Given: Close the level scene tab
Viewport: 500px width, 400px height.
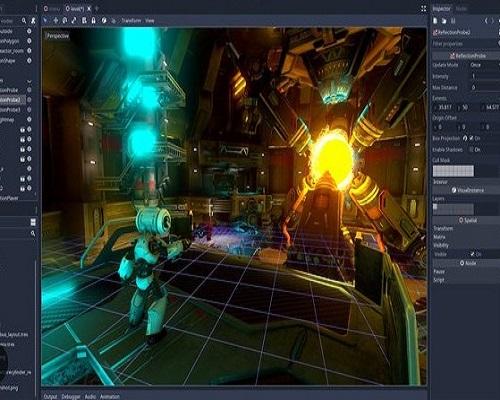Looking at the screenshot, I should [x=89, y=9].
